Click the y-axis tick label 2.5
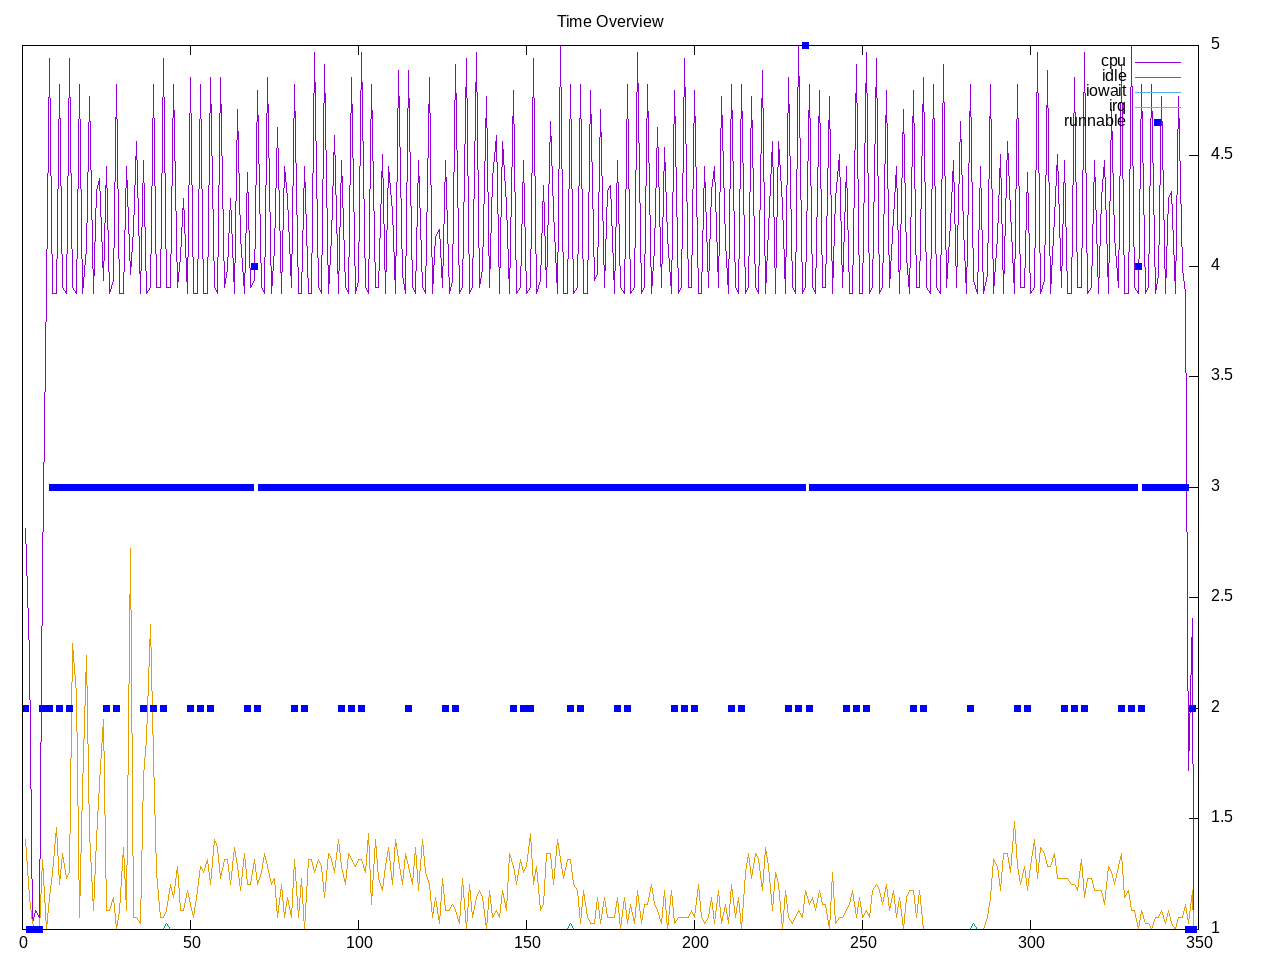This screenshot has width=1280, height=960. pos(1221,596)
